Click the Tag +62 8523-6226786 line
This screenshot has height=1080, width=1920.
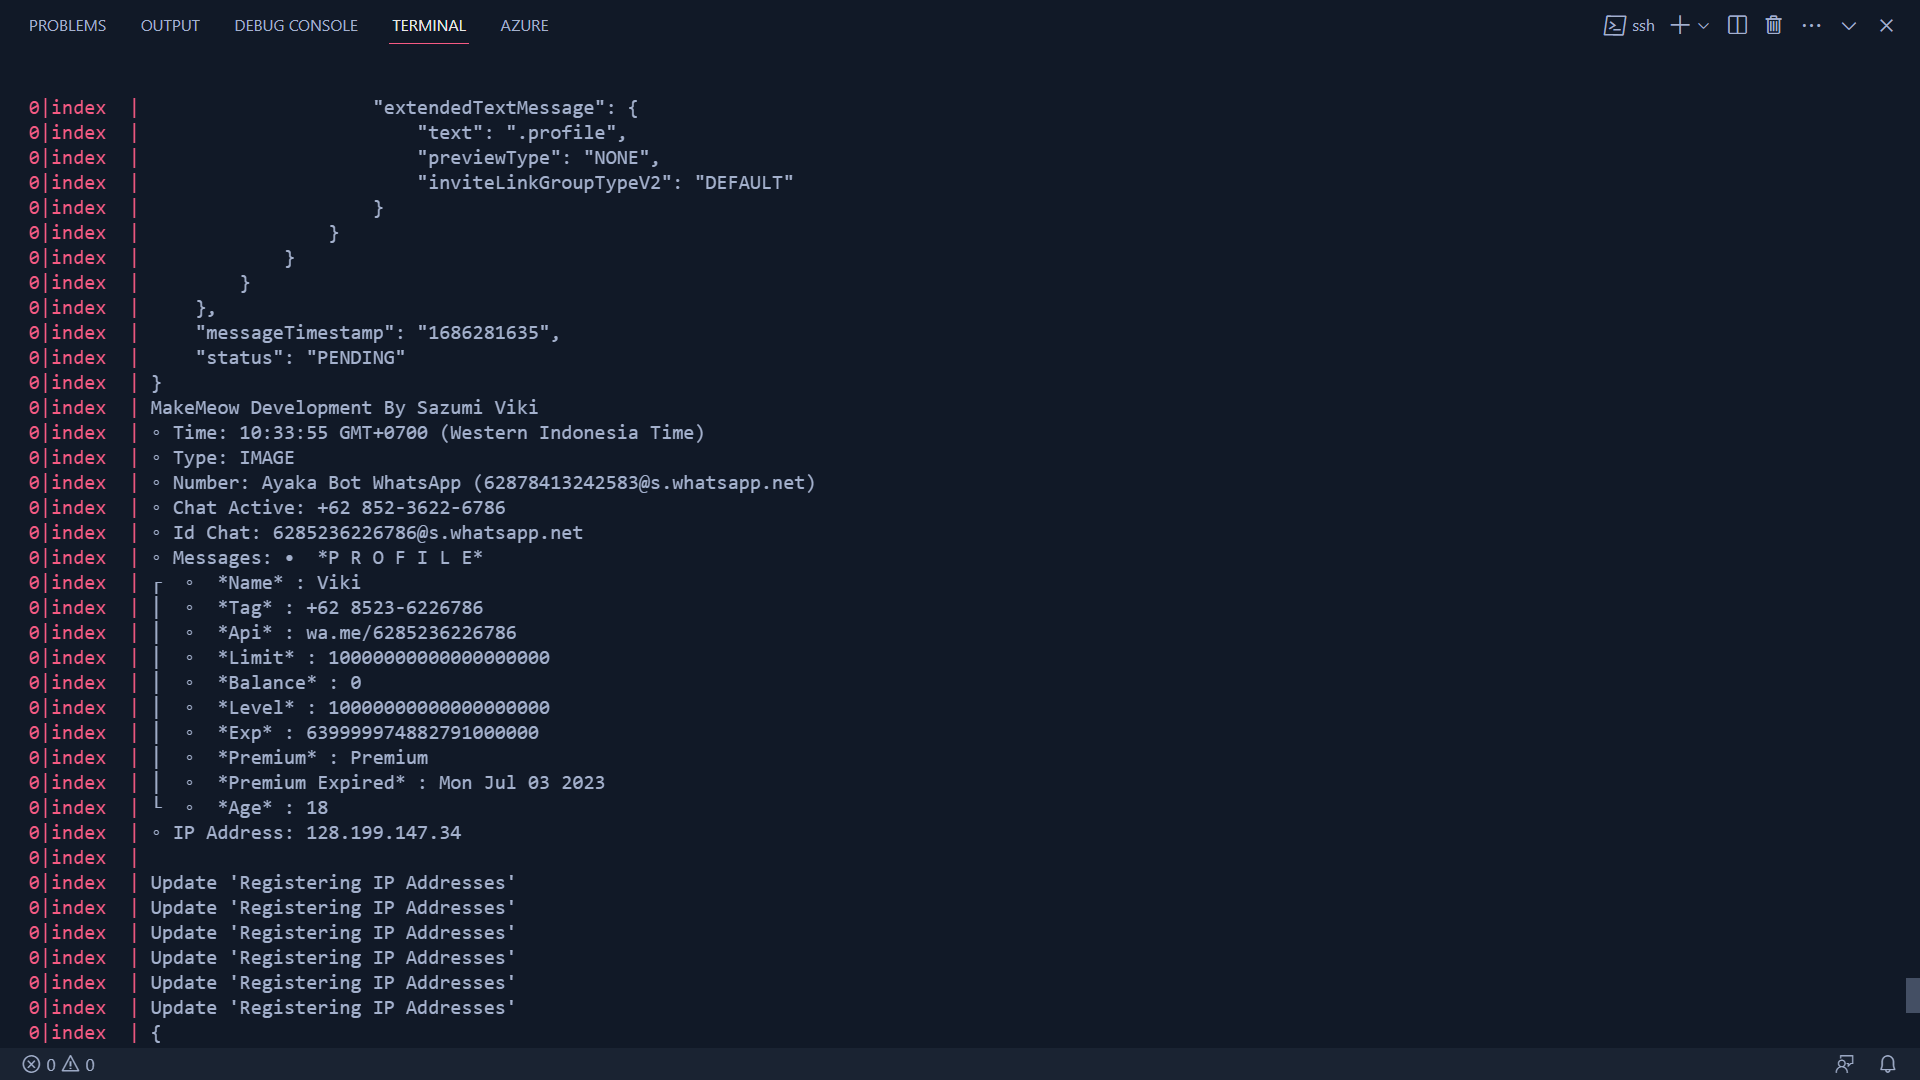pyautogui.click(x=350, y=608)
